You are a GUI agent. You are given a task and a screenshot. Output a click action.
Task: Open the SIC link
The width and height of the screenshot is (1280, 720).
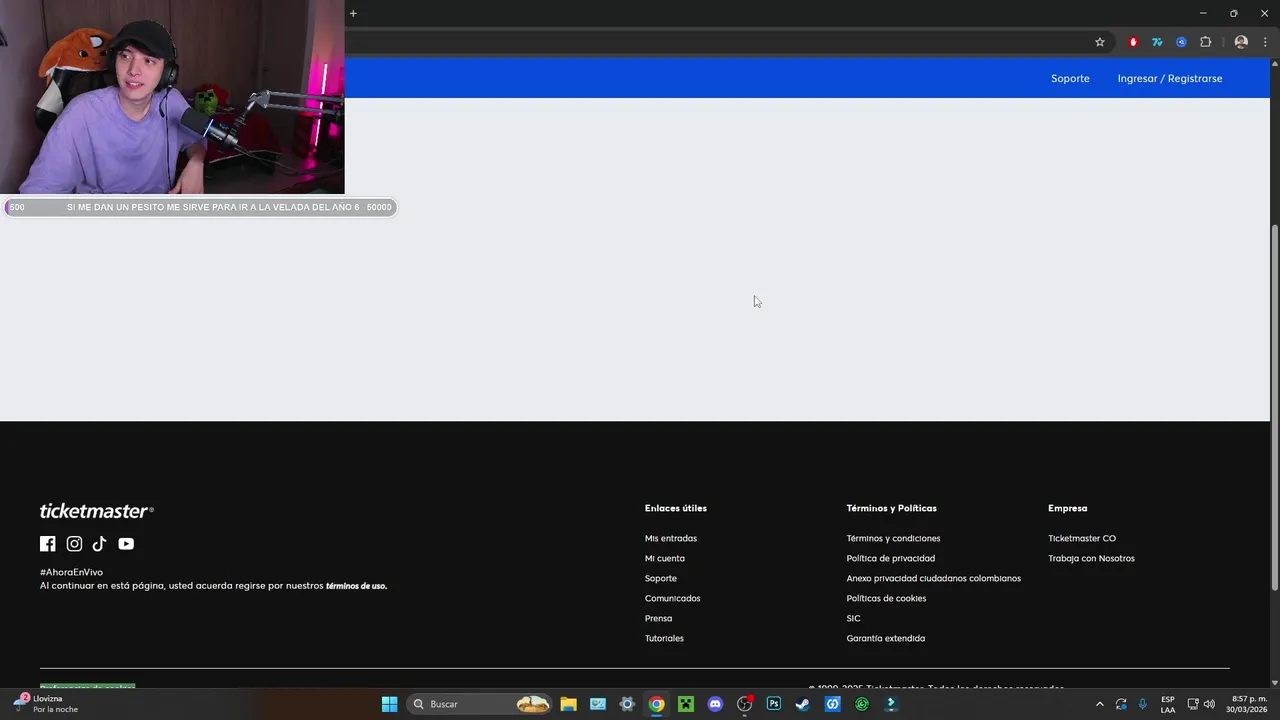coord(854,618)
